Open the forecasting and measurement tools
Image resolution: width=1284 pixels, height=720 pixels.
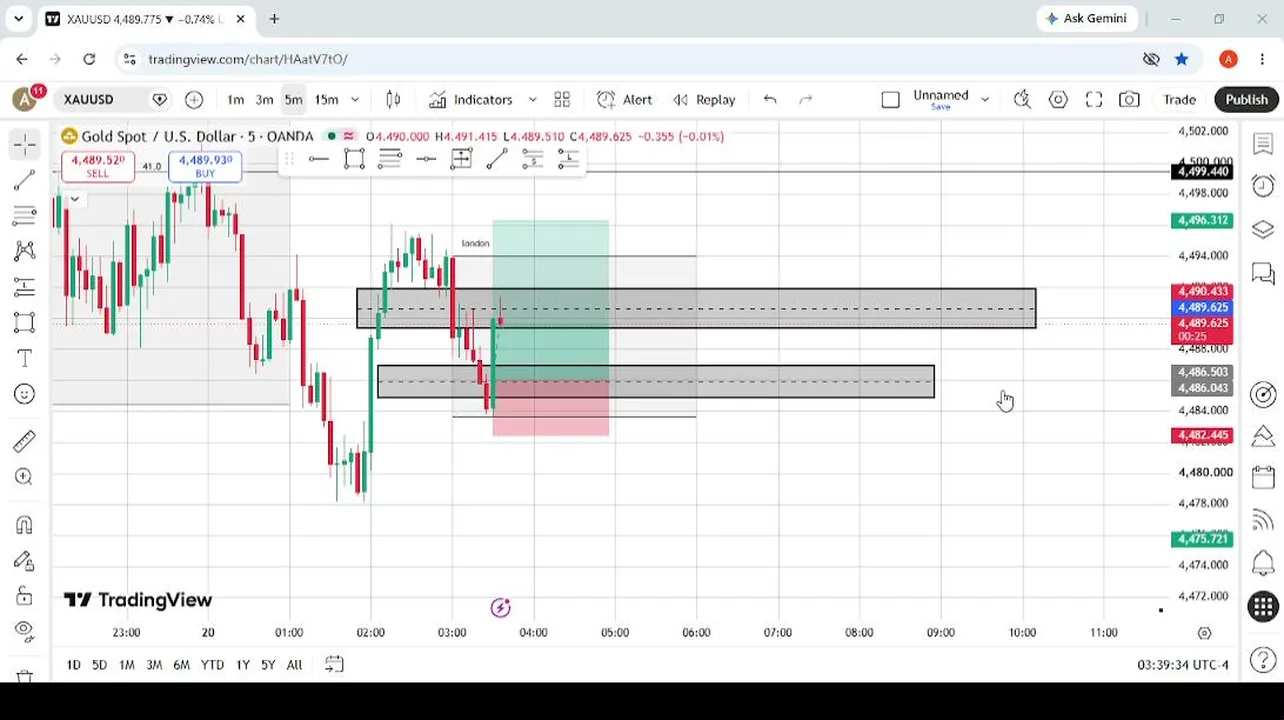click(x=25, y=287)
